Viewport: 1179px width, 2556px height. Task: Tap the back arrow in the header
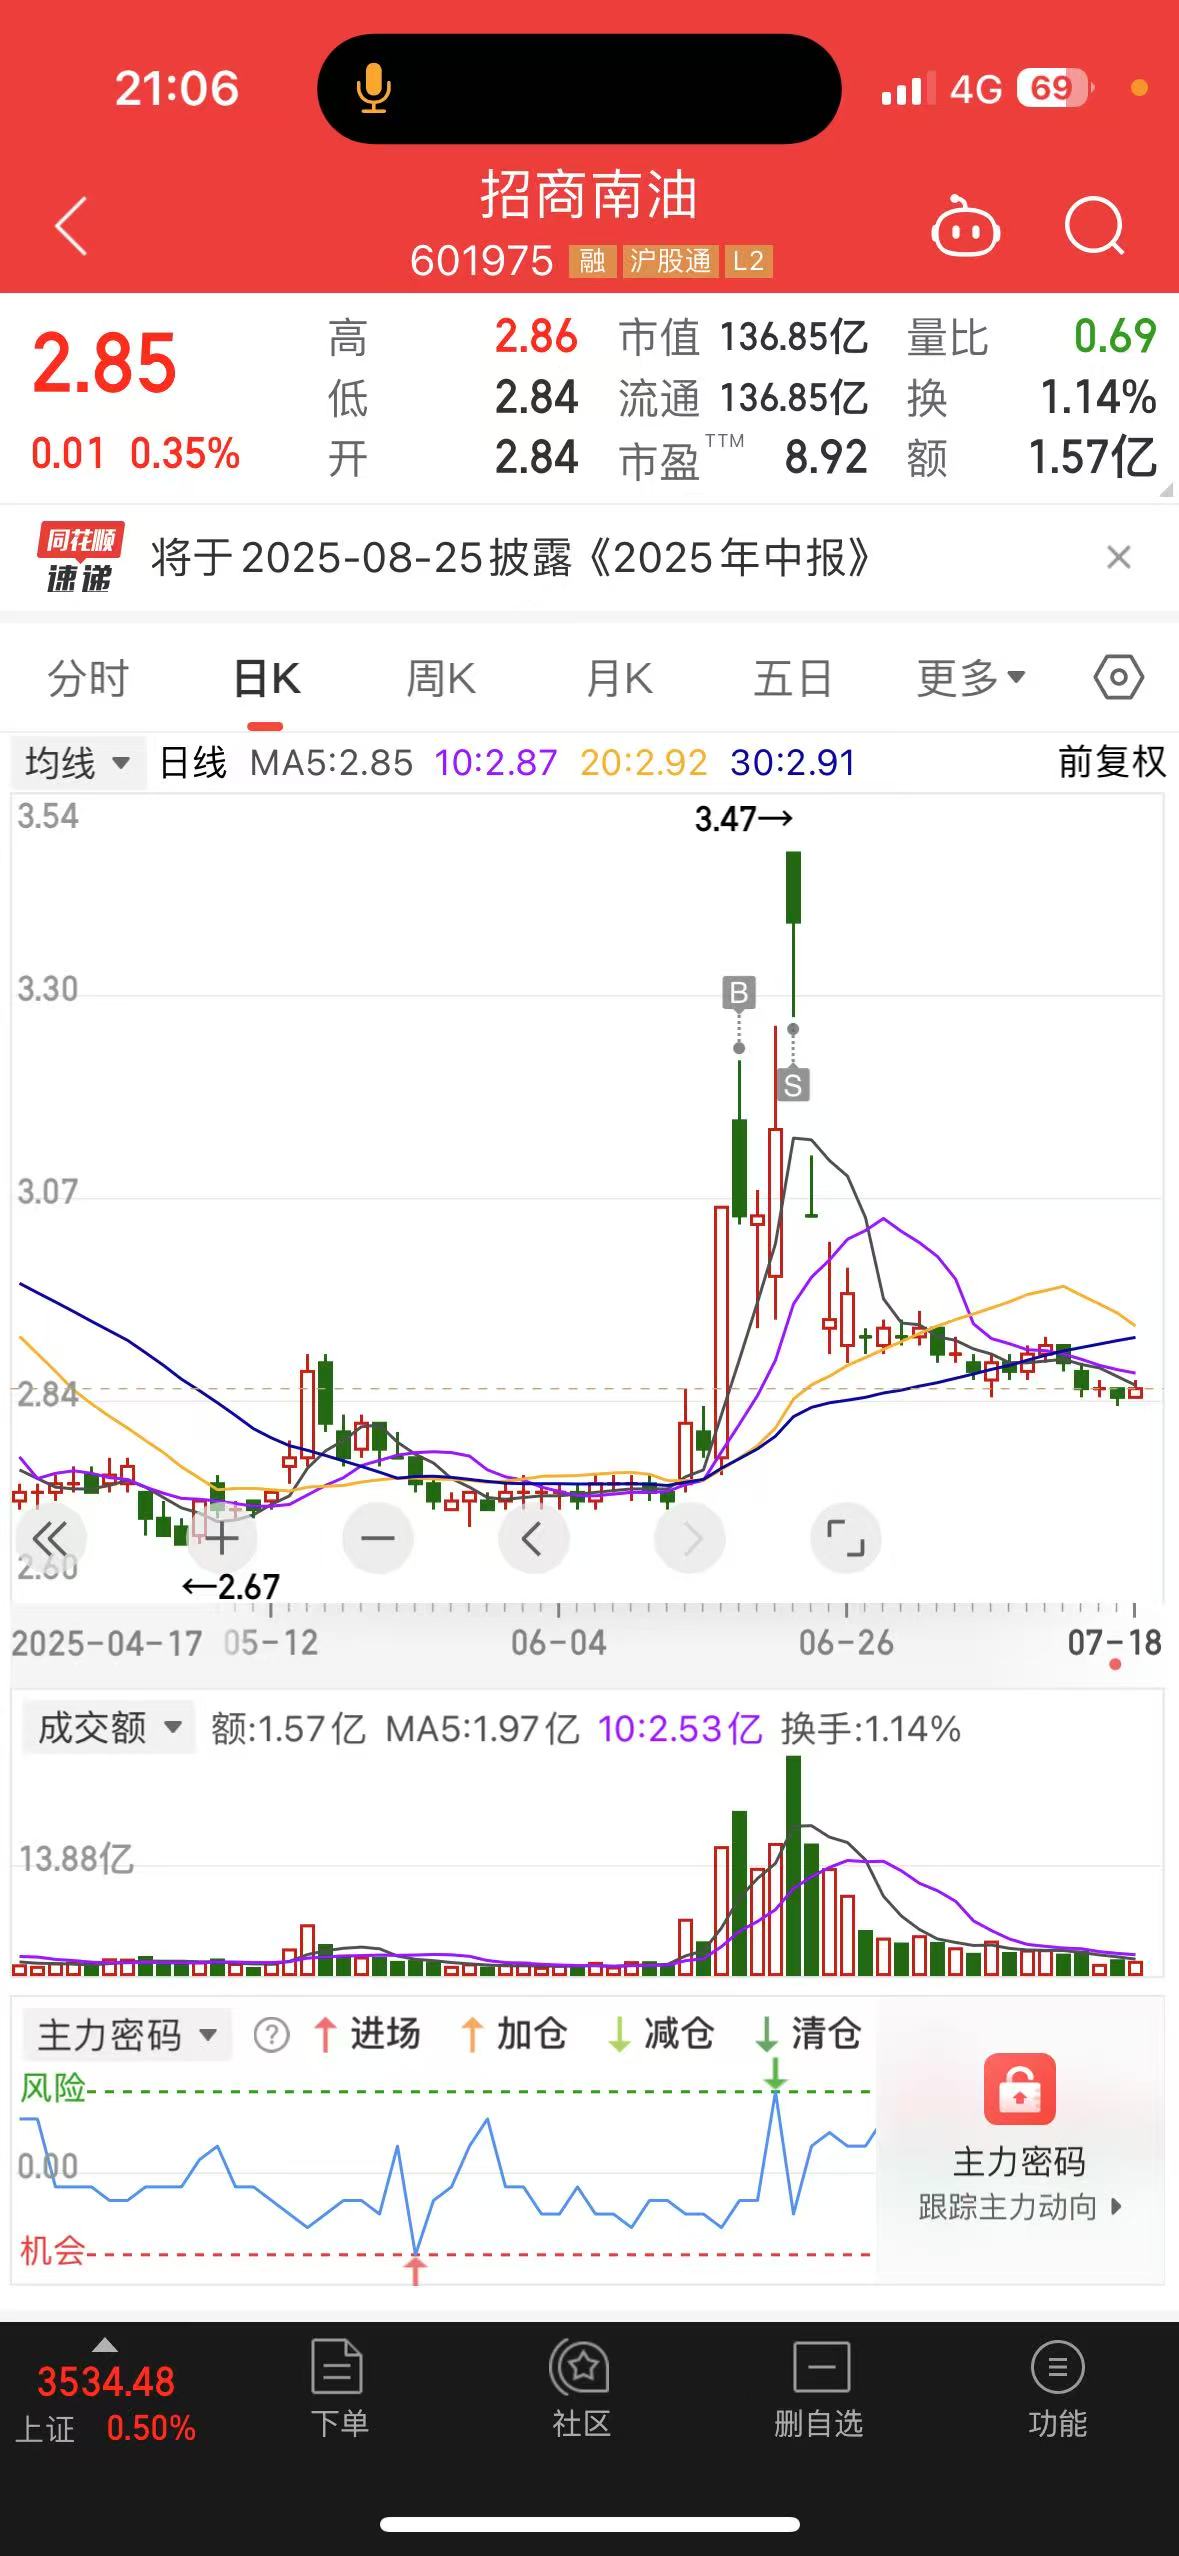[x=71, y=226]
